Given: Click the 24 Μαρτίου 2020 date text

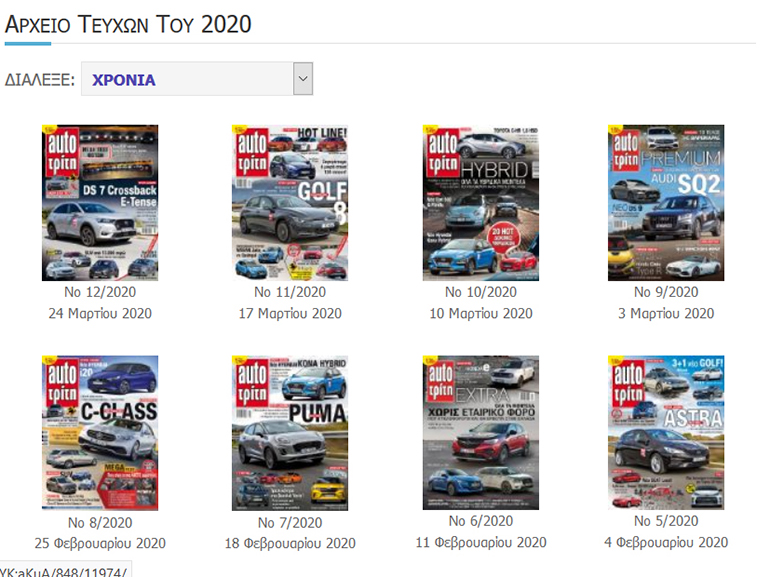Looking at the screenshot, I should pos(100,313).
